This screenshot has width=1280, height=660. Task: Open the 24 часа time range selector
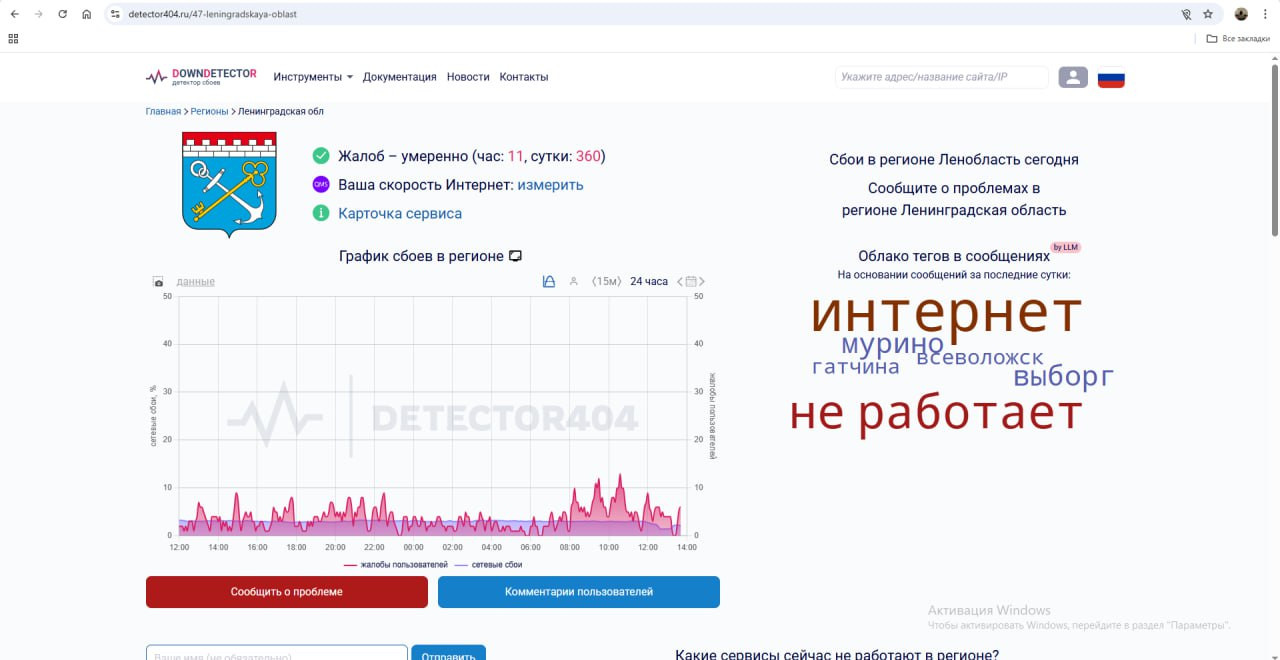(648, 282)
